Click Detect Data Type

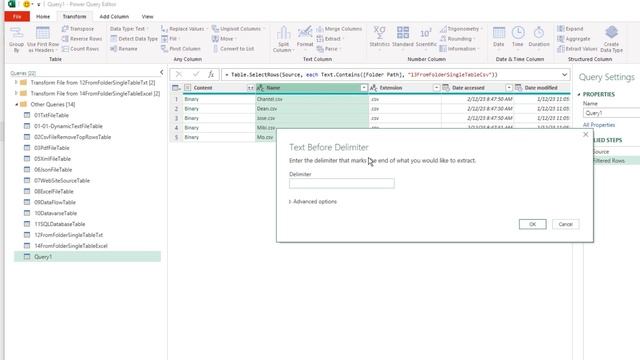tap(134, 39)
